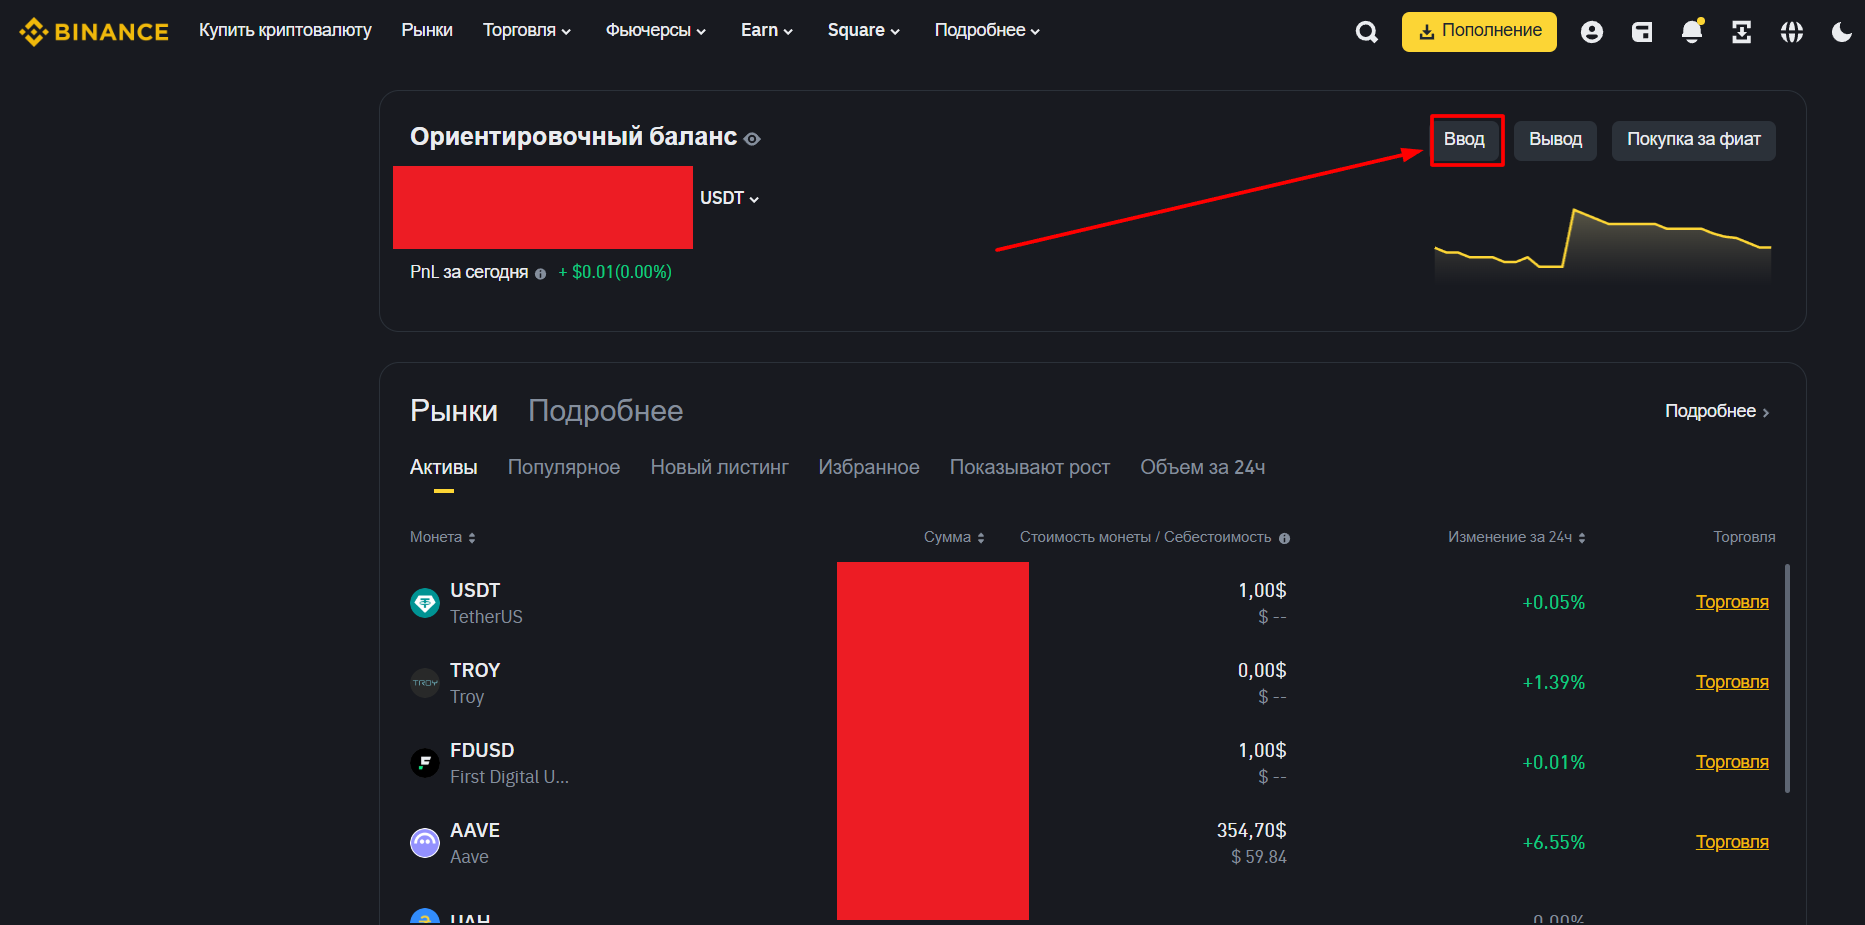Select the Объем за 24ч tab

click(1203, 467)
